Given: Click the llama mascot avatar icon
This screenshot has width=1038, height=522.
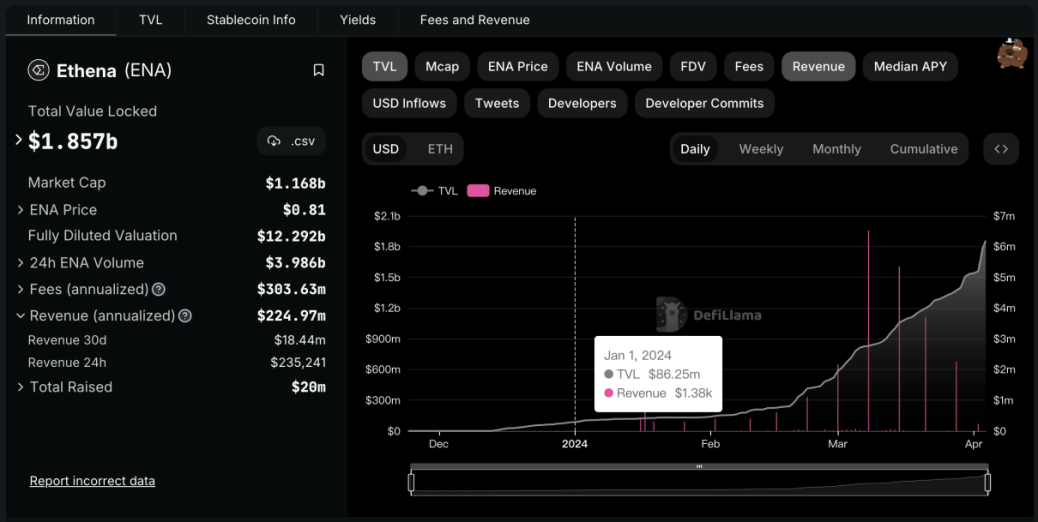Looking at the screenshot, I should (x=1011, y=54).
